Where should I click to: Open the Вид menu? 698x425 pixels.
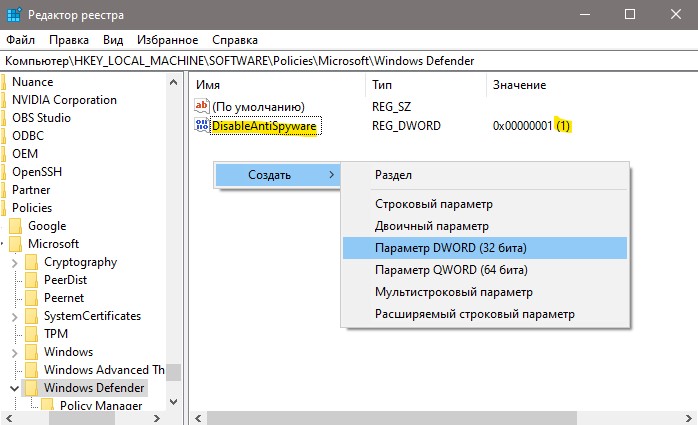pos(113,40)
